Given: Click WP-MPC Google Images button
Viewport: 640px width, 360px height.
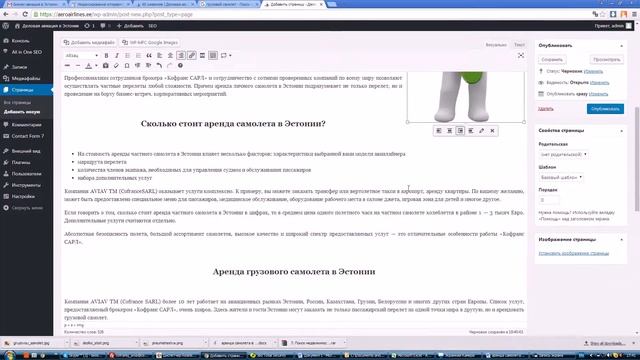Looking at the screenshot, I should click(150, 42).
